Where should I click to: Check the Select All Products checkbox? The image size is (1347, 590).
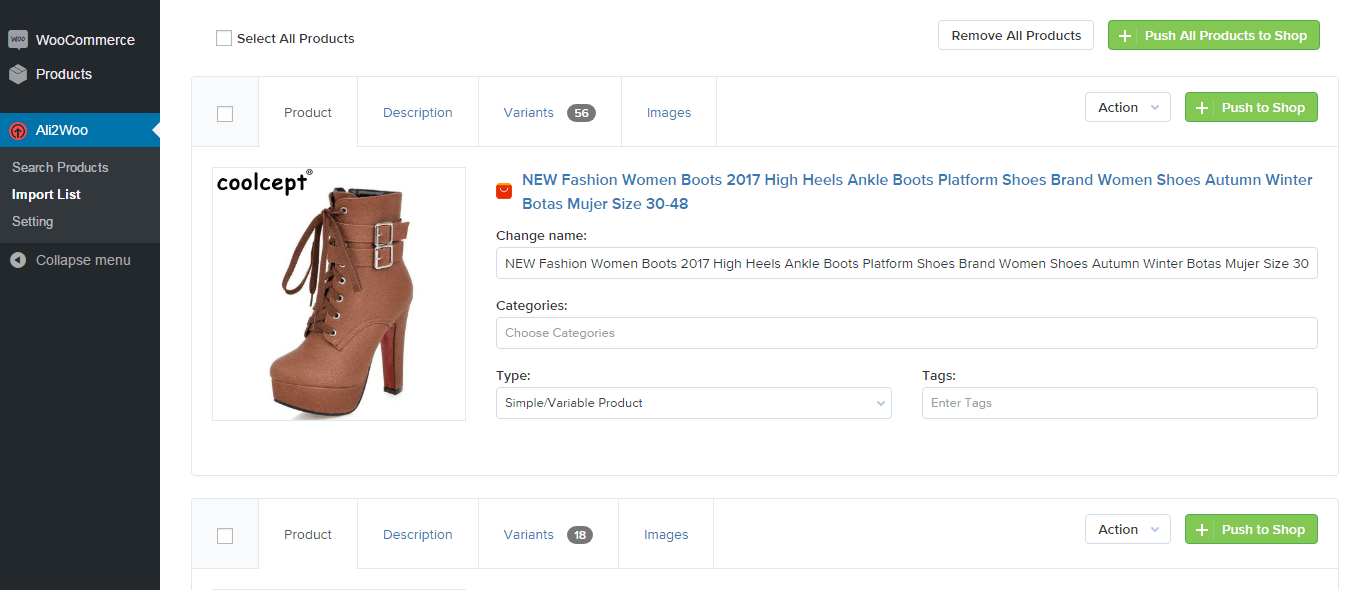pos(224,39)
